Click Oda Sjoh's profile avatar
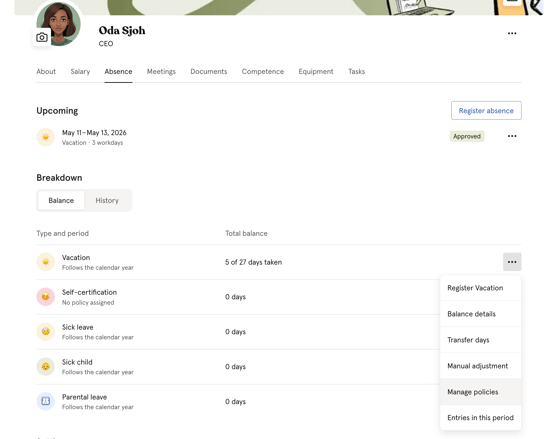The width and height of the screenshot is (548, 439). tap(59, 24)
